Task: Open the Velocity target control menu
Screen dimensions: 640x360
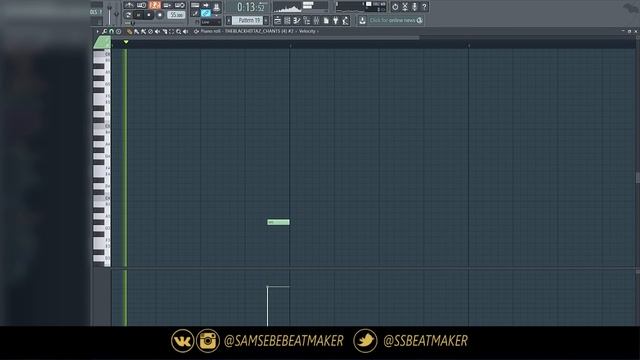Action: tap(307, 31)
